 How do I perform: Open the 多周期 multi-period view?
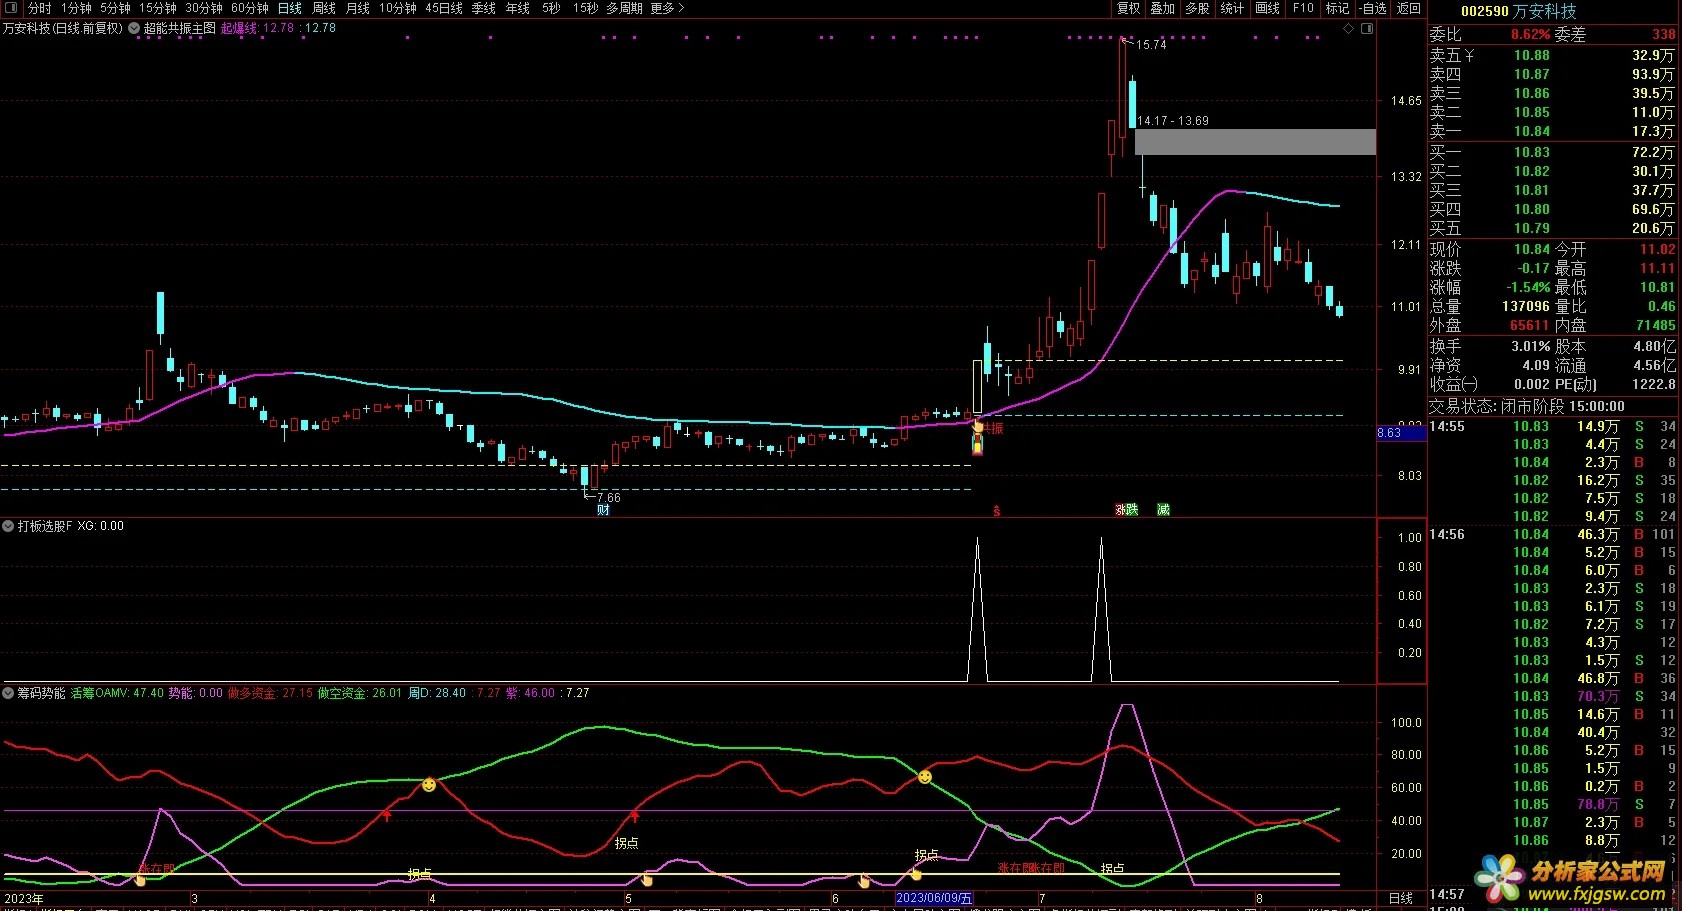[x=625, y=8]
